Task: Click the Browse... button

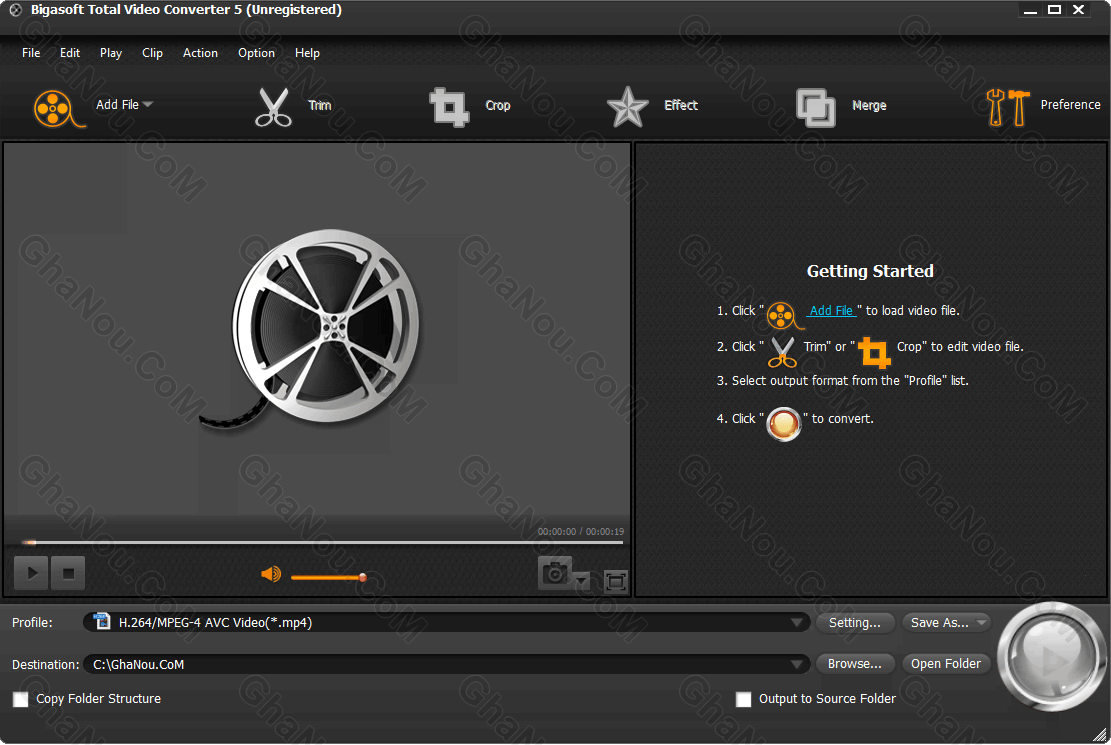Action: (855, 663)
